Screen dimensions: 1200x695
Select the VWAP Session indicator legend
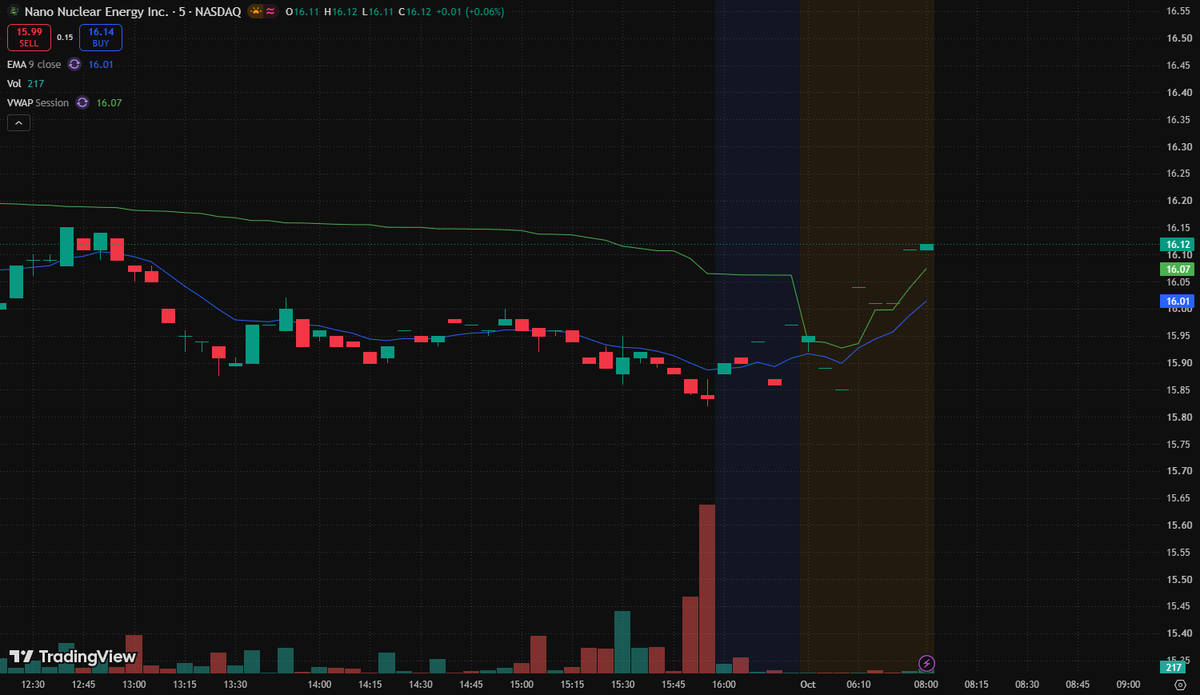(38, 103)
